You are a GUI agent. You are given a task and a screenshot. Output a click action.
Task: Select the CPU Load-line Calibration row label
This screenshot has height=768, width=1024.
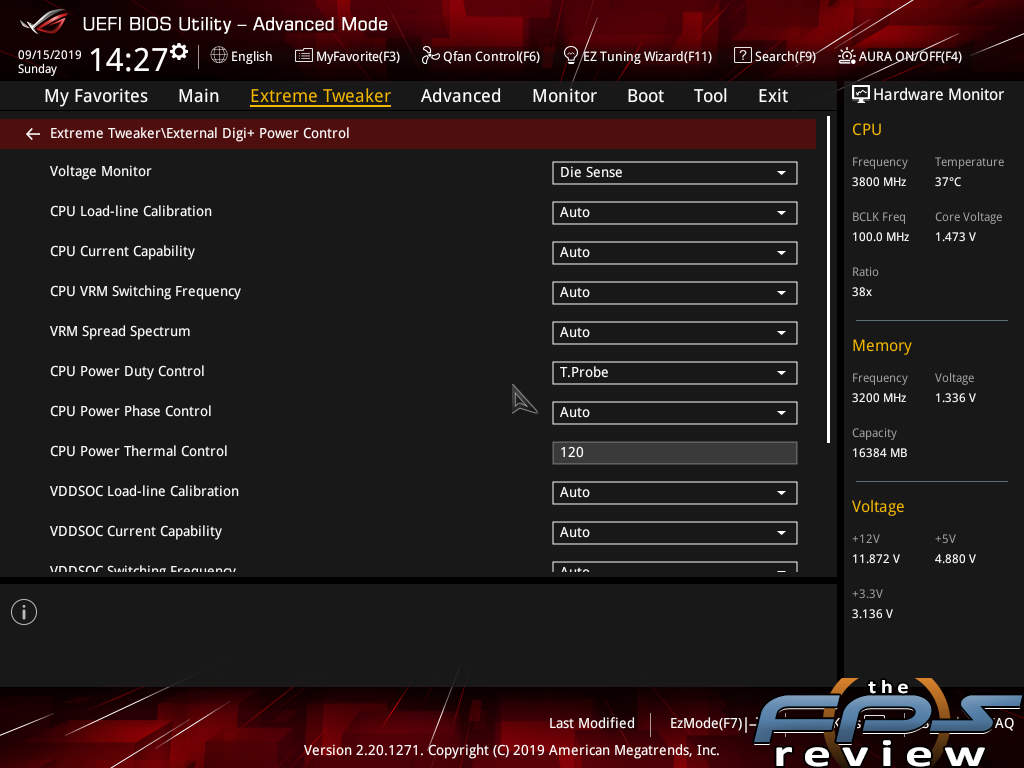[131, 211]
